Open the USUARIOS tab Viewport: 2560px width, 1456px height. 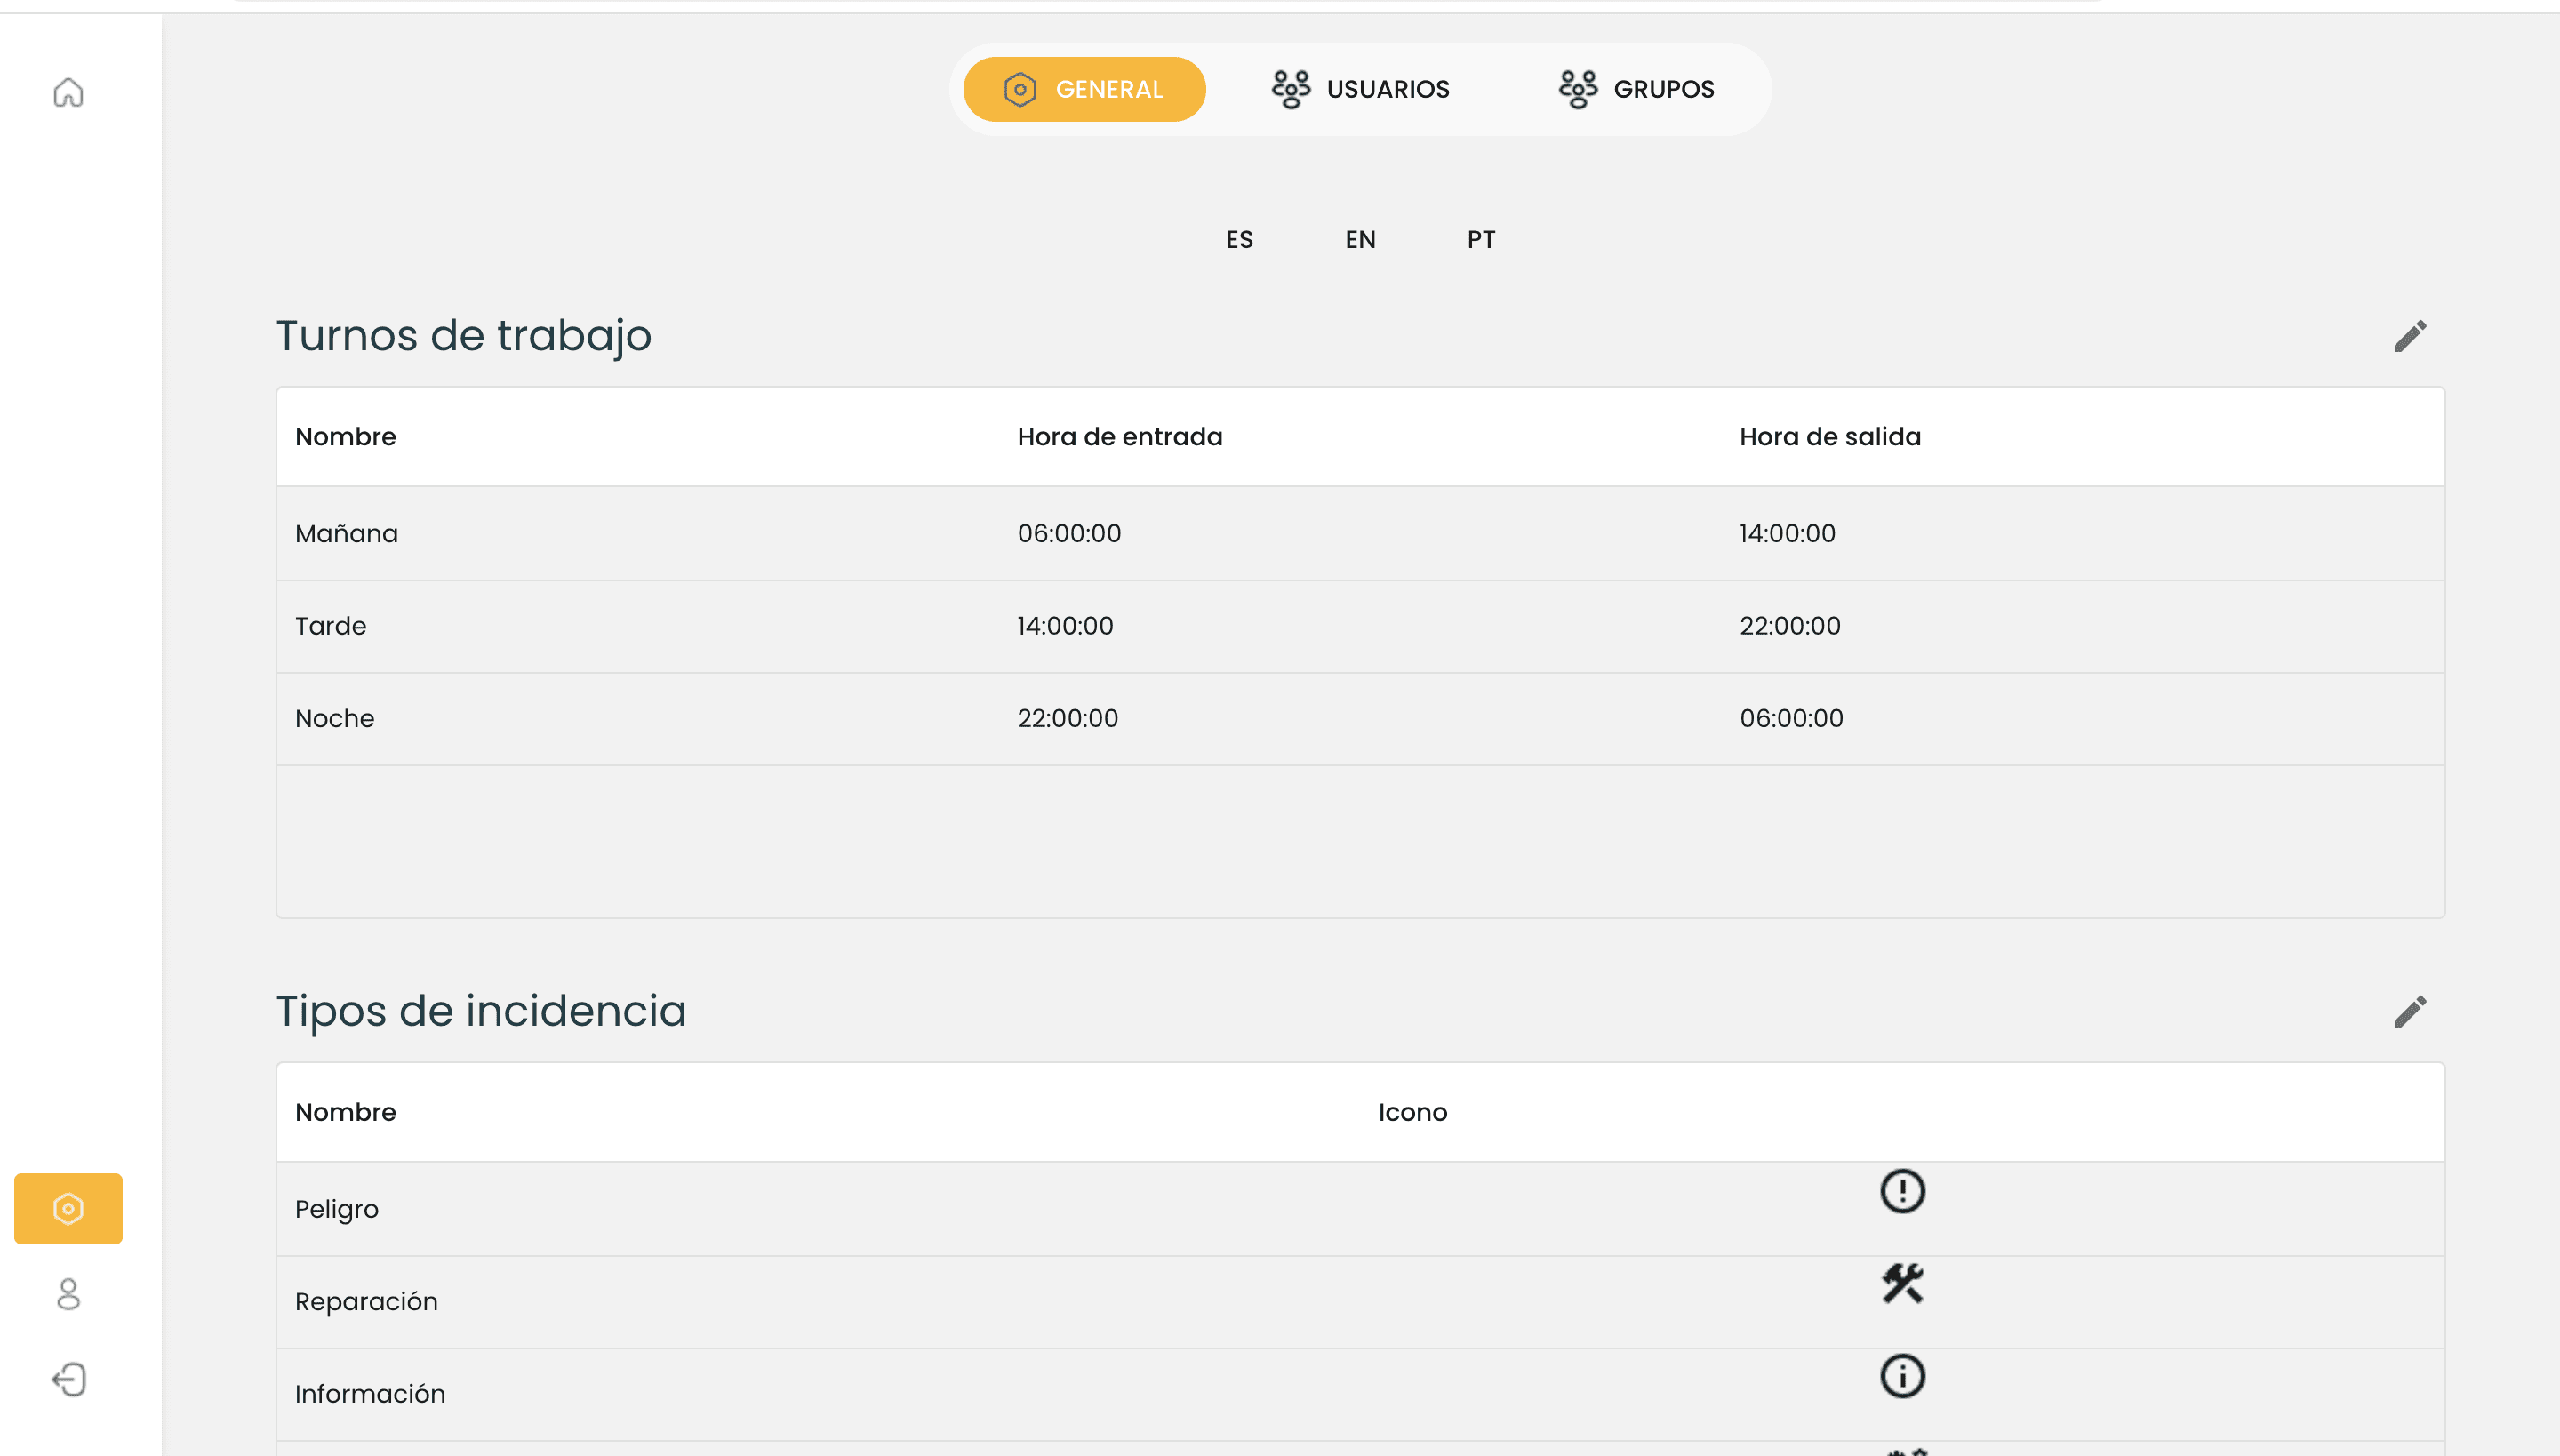pyautogui.click(x=1360, y=89)
